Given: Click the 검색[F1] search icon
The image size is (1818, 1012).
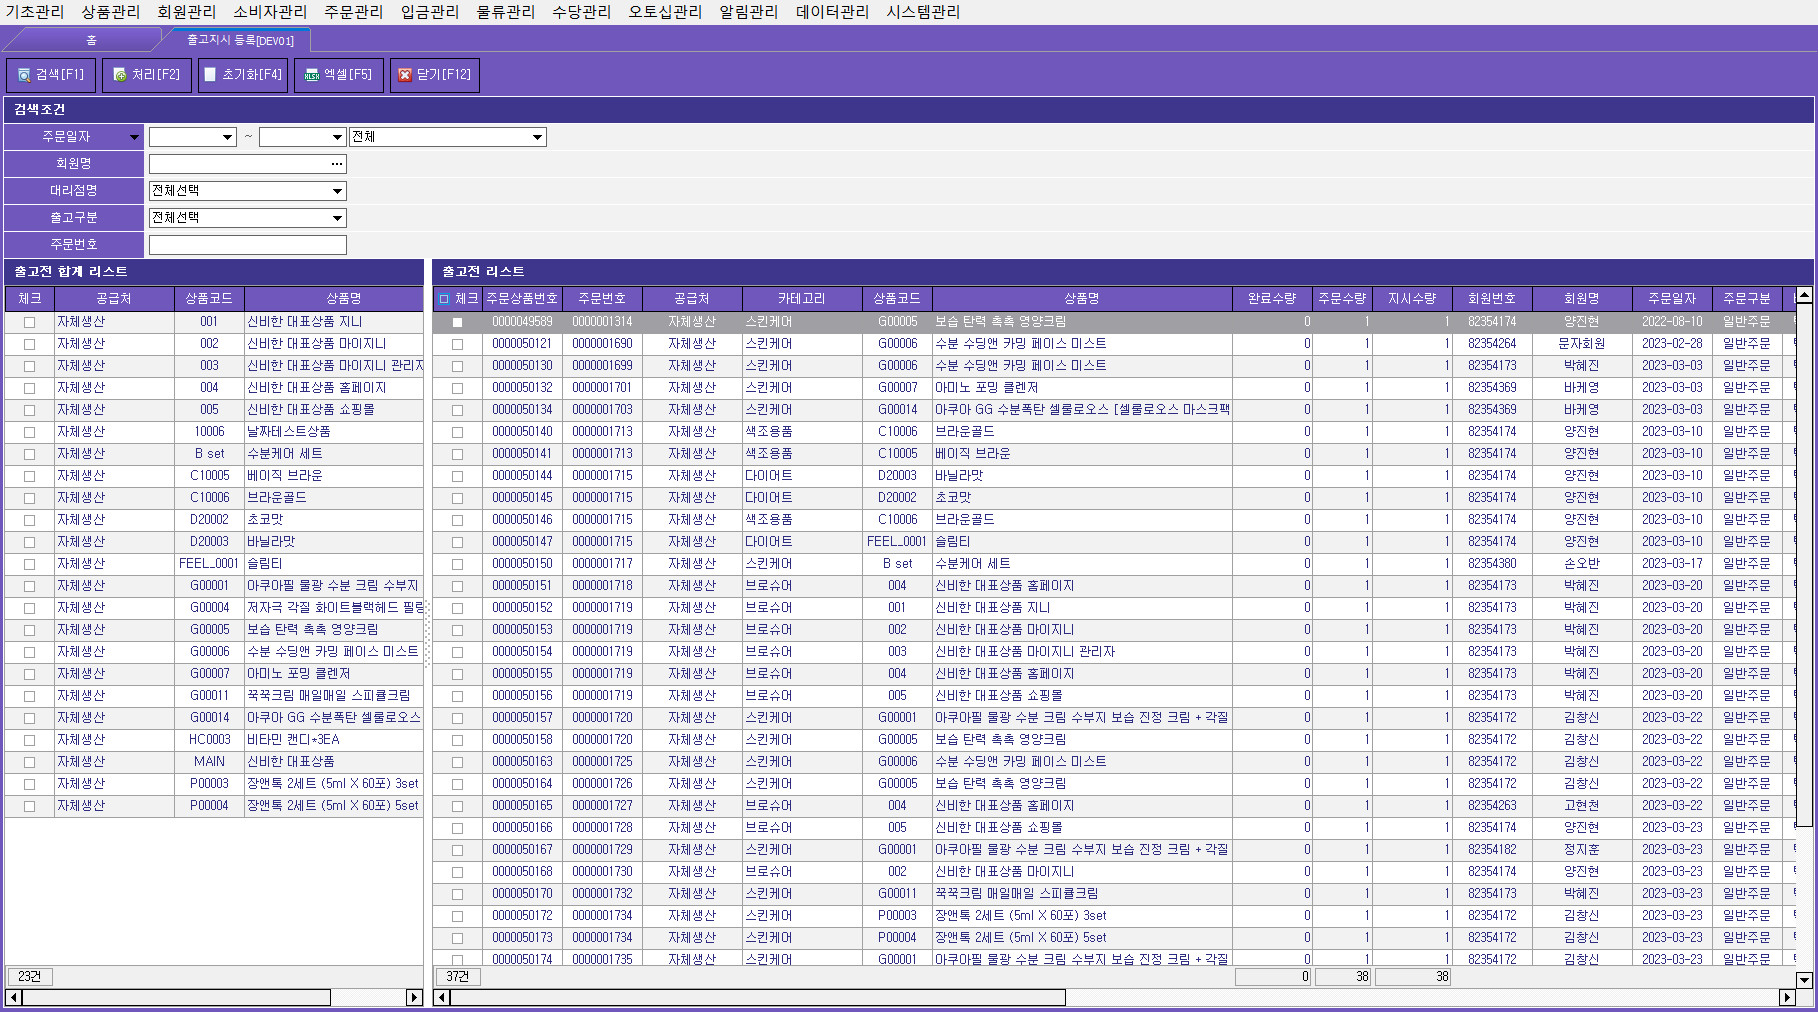Looking at the screenshot, I should [x=24, y=75].
